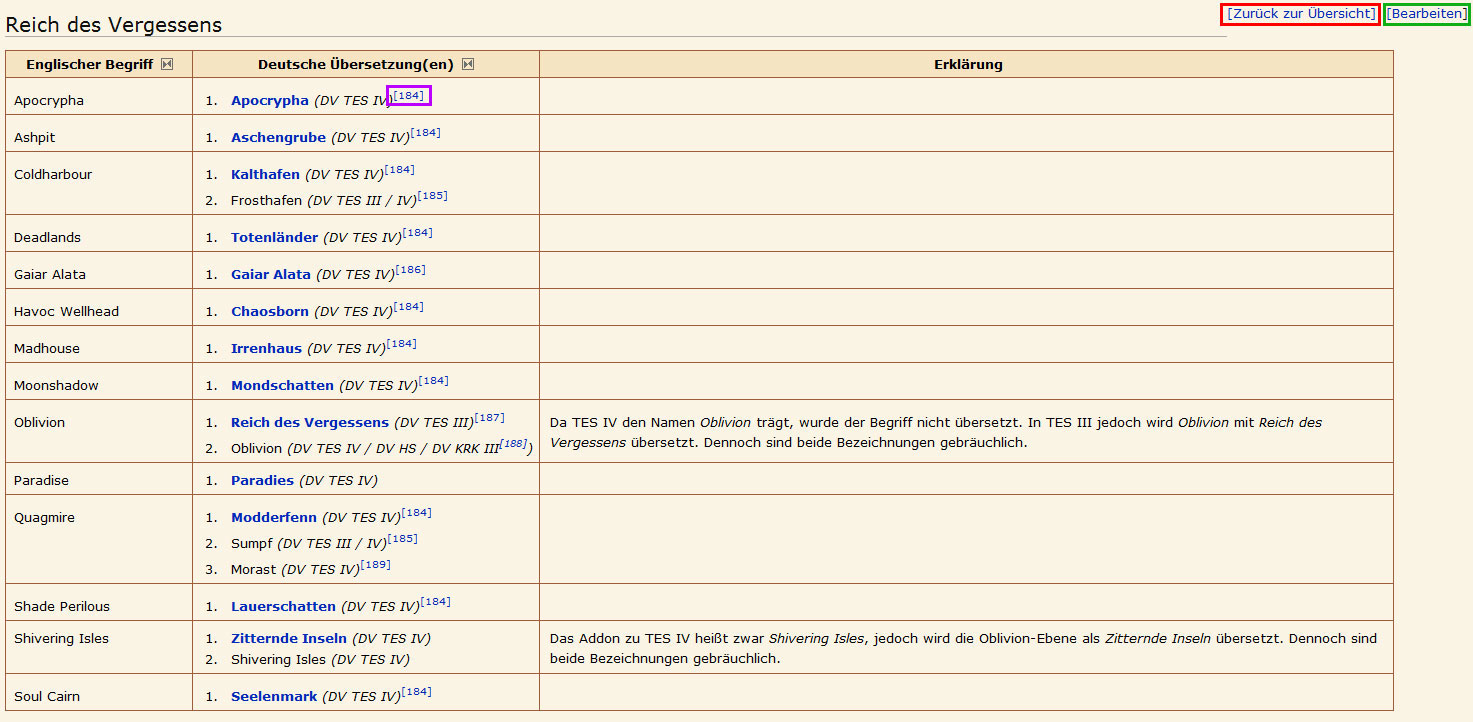Open the Paradies link

[x=262, y=481]
